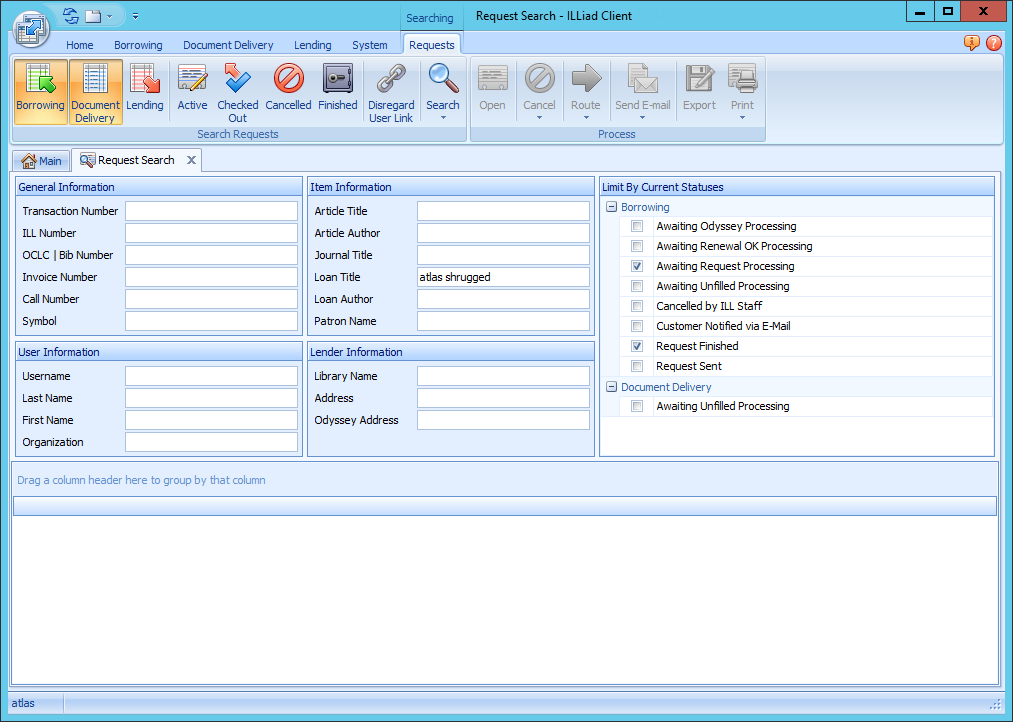Image resolution: width=1013 pixels, height=722 pixels.
Task: Collapse the Document Delivery status group
Action: [x=611, y=387]
